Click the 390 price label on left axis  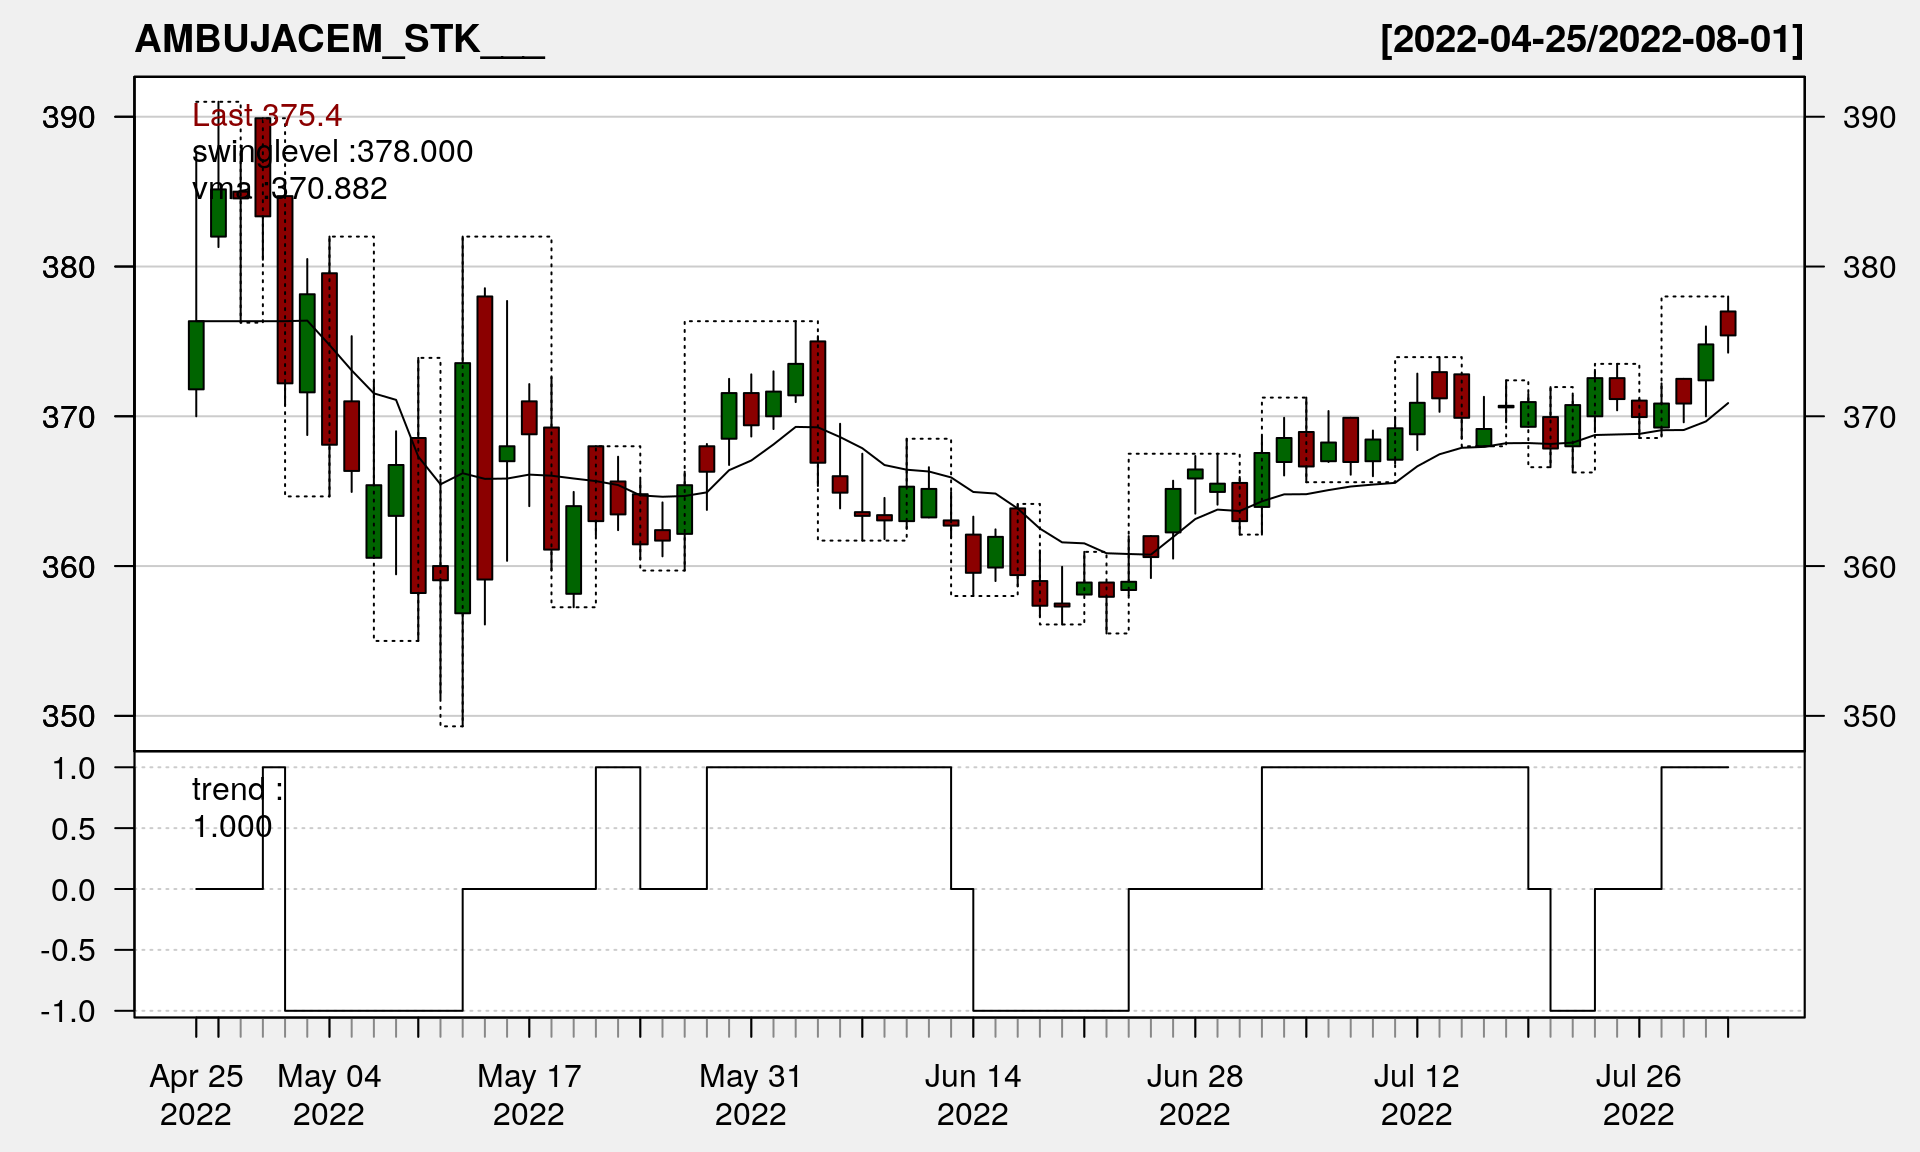68,118
